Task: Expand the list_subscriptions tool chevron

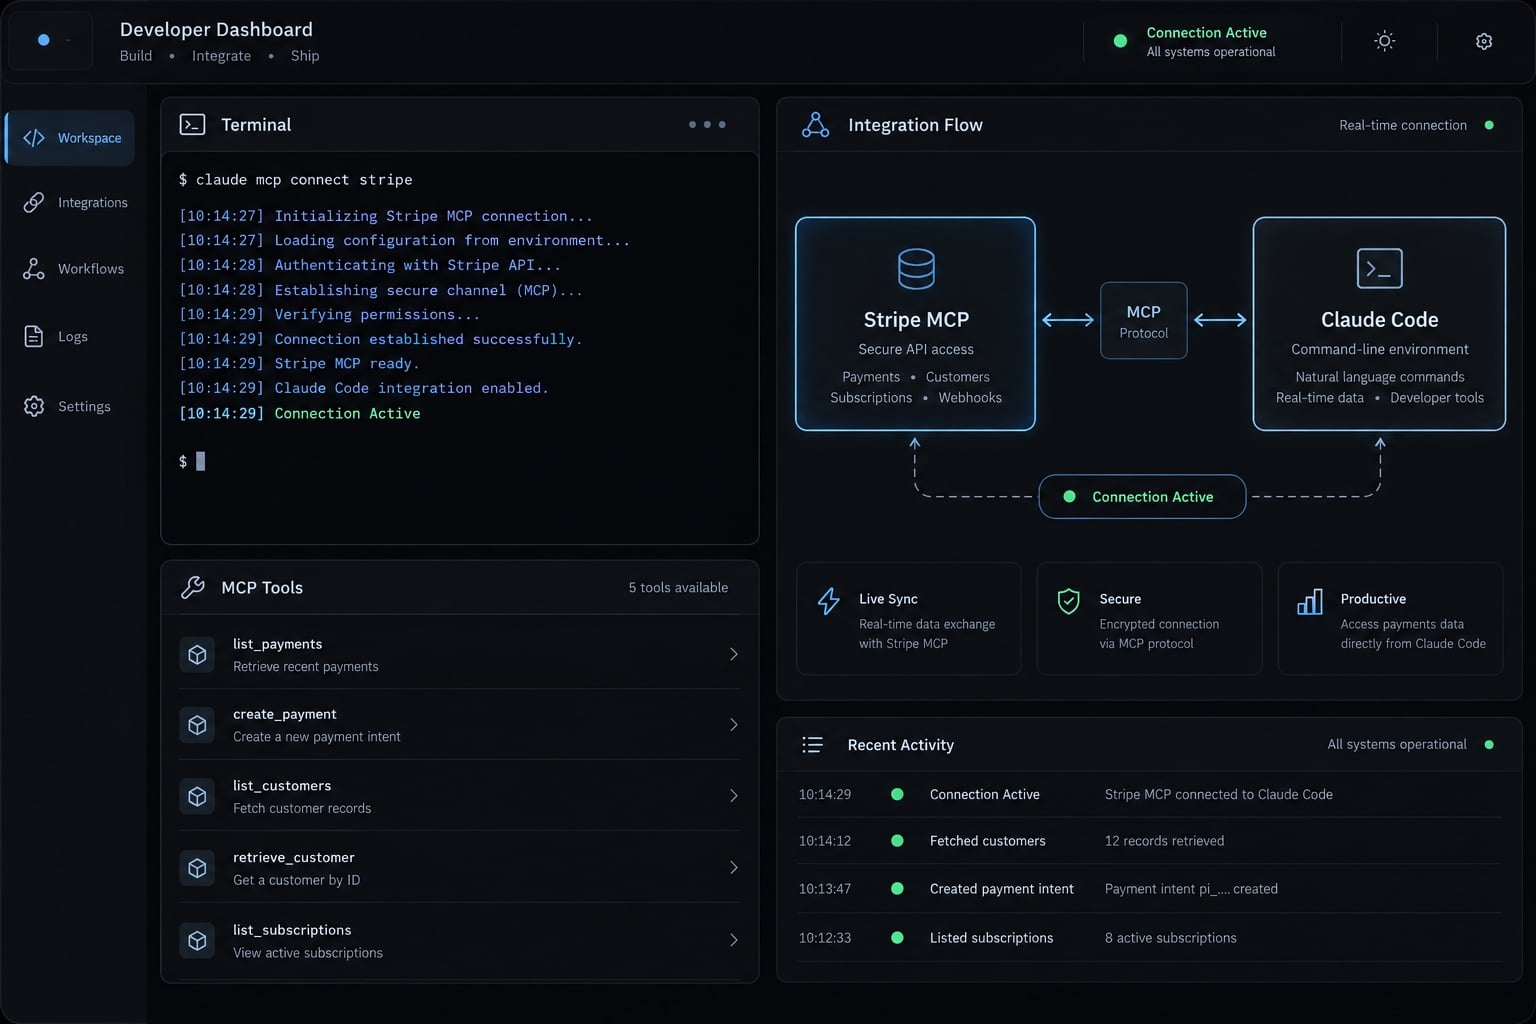Action: 733,940
